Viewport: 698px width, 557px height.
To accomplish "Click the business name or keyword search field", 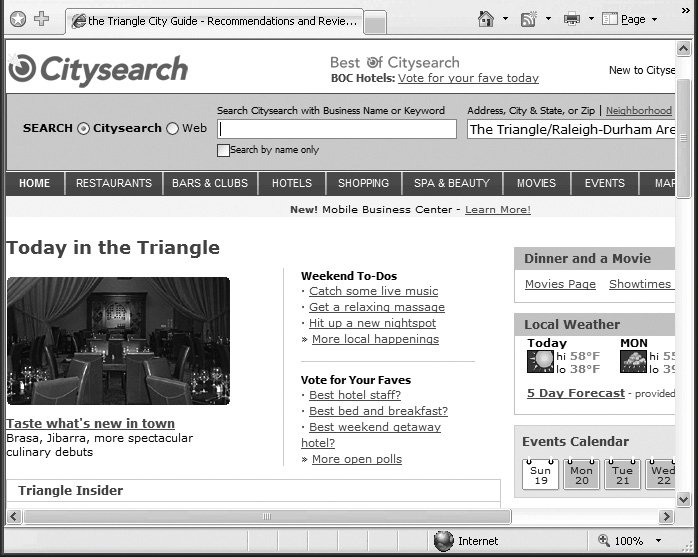I will [337, 129].
